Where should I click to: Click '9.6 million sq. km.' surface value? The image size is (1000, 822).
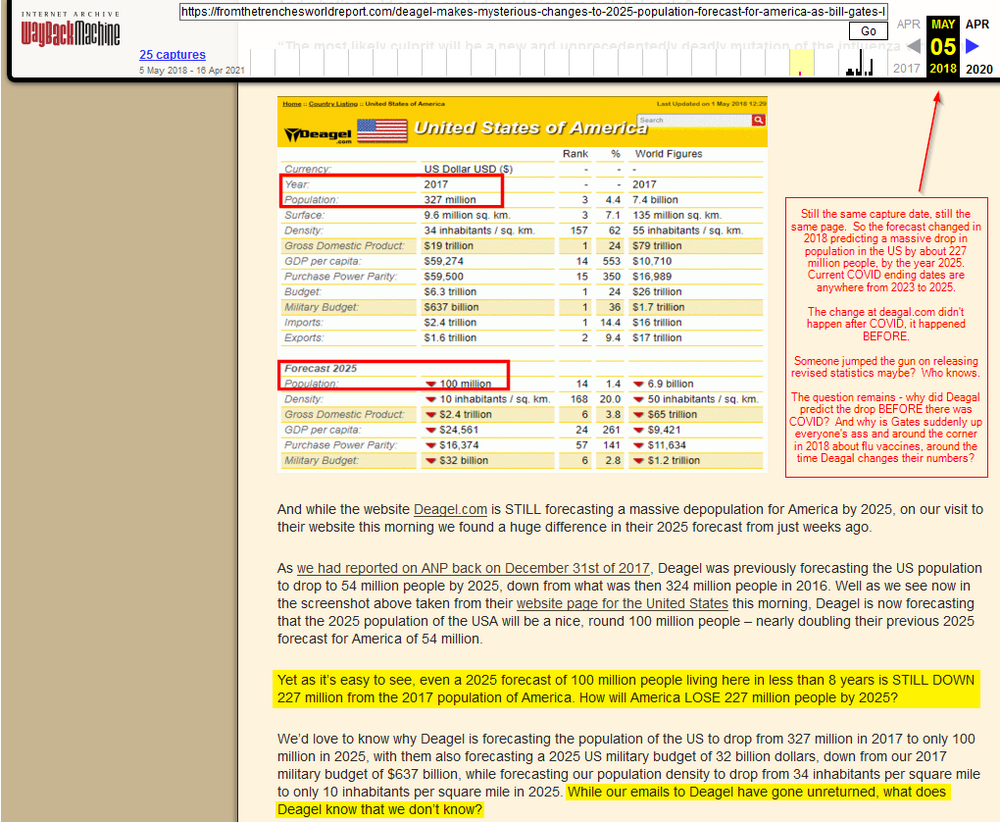point(467,215)
